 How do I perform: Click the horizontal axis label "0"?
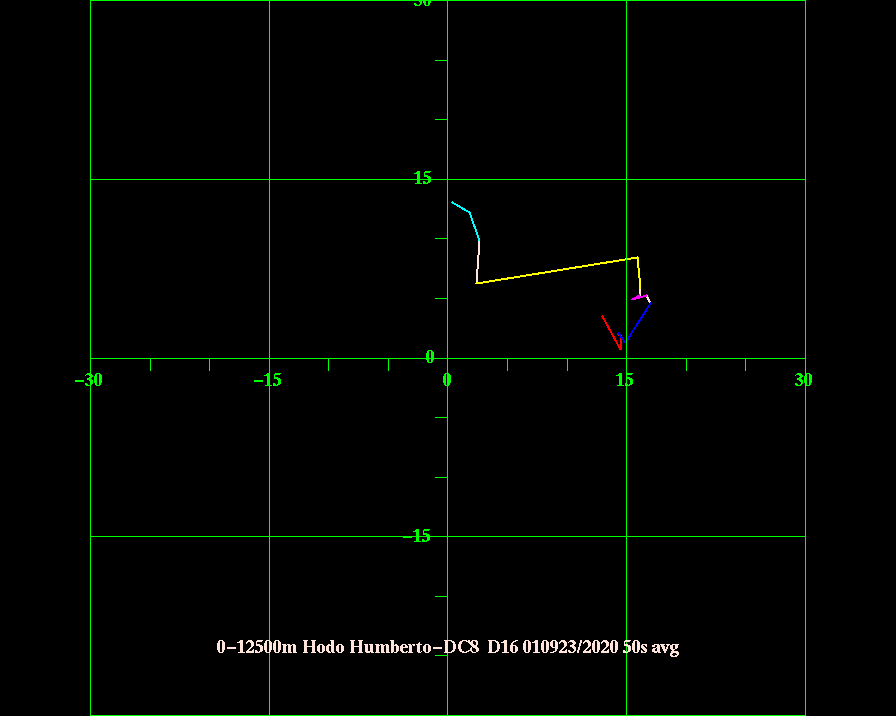pos(447,380)
